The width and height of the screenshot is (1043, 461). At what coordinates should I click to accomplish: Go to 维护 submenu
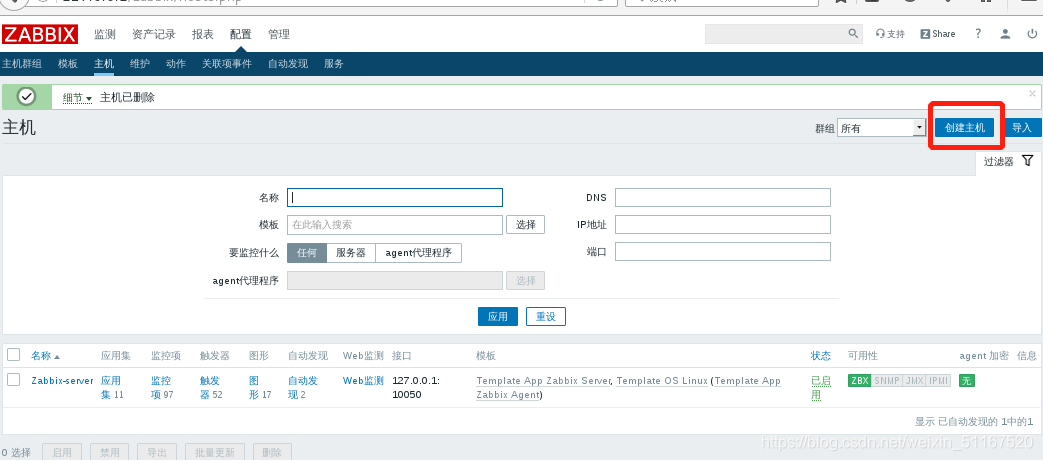(140, 64)
